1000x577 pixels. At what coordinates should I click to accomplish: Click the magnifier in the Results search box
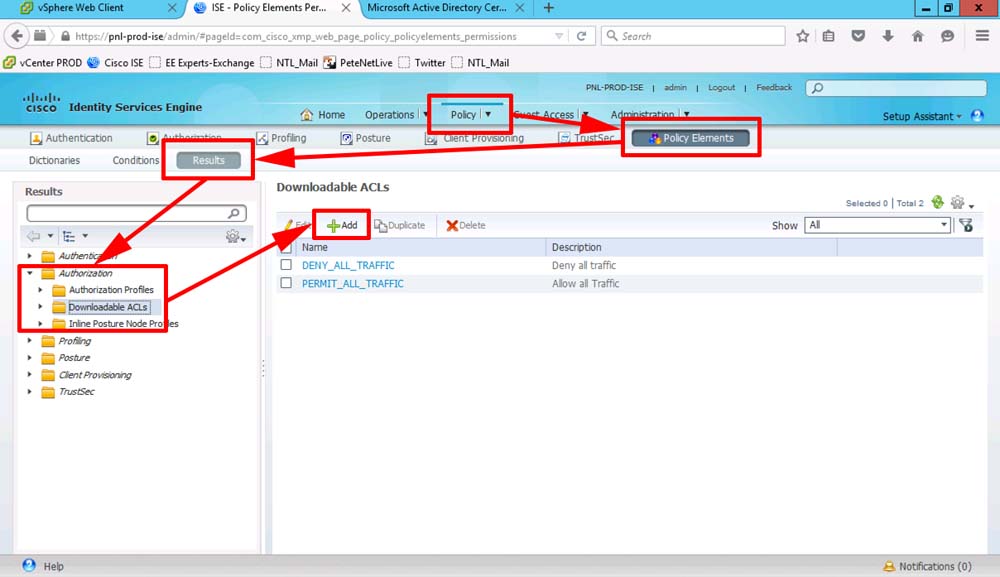click(234, 213)
